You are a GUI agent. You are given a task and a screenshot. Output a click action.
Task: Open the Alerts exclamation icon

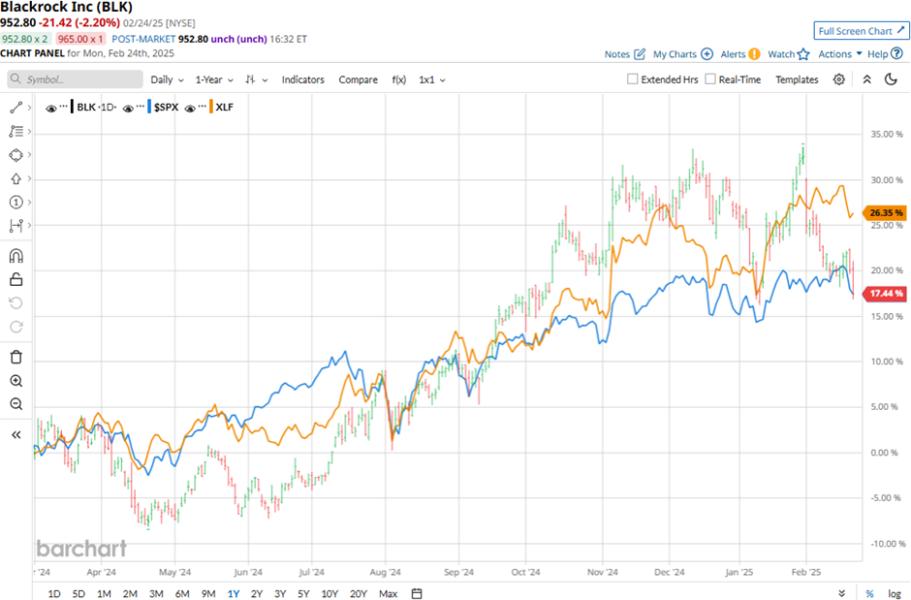(x=754, y=54)
